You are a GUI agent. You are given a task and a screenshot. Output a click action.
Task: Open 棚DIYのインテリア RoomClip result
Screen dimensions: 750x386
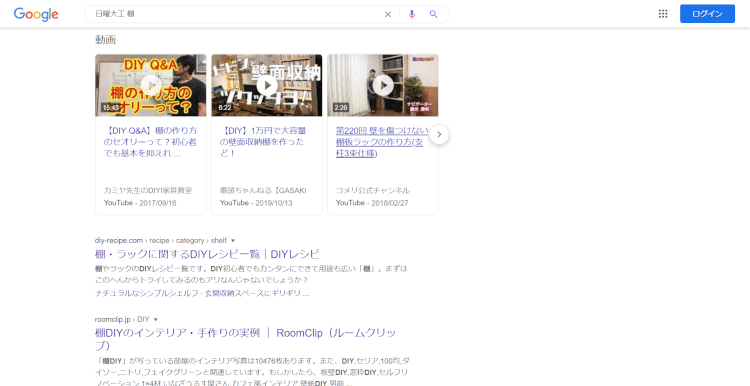click(x=245, y=339)
